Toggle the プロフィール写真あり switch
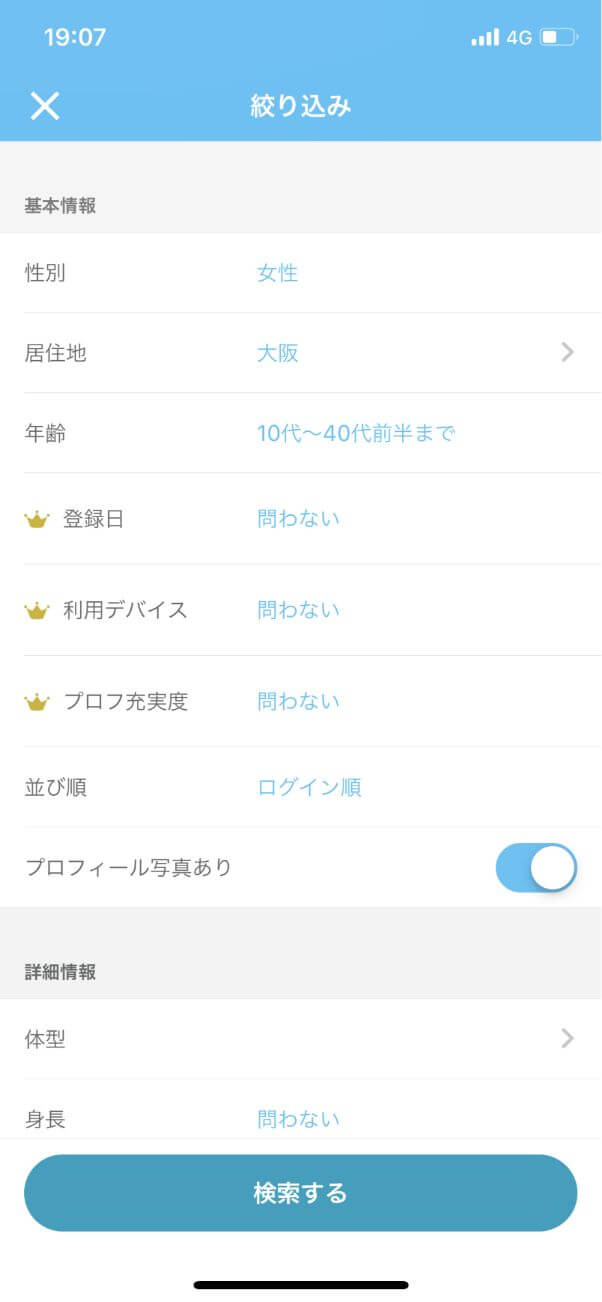The image size is (602, 1302). point(536,868)
